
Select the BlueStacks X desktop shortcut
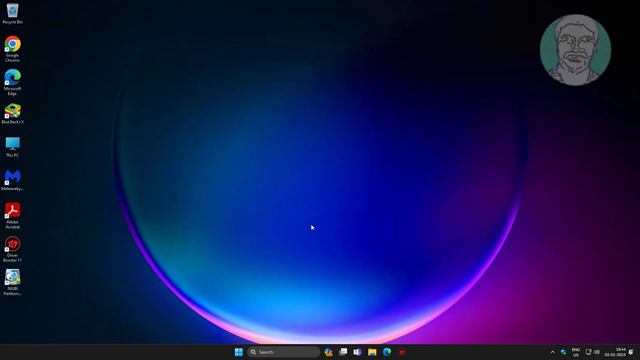click(12, 114)
